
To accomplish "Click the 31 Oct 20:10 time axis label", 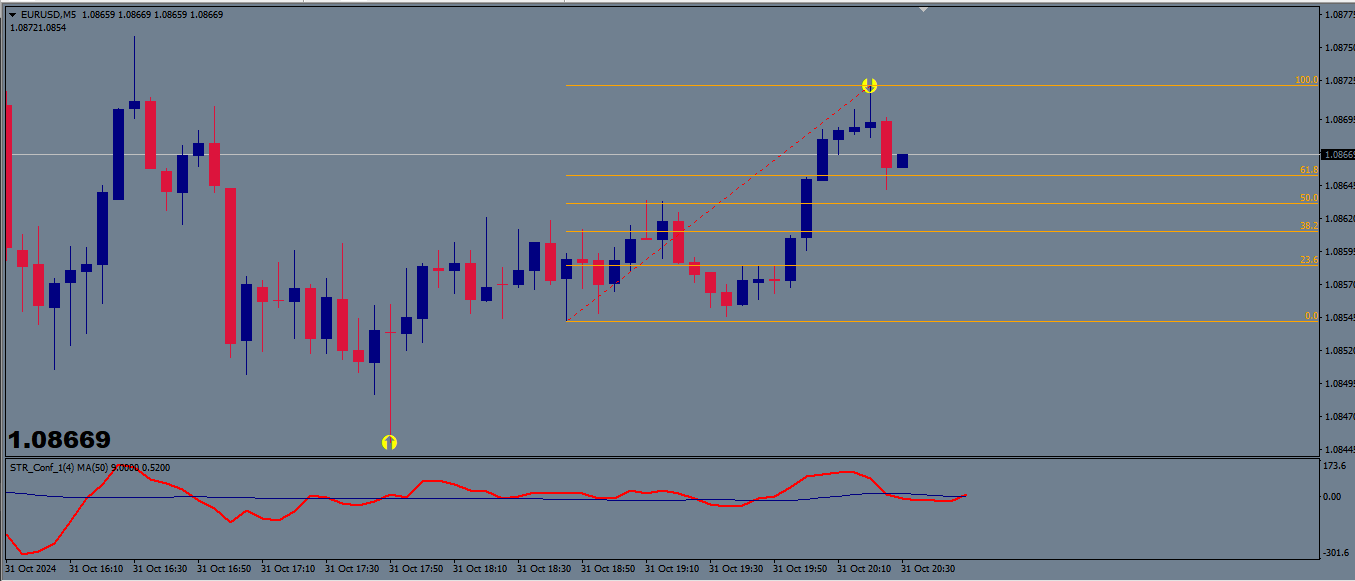I will (x=864, y=569).
